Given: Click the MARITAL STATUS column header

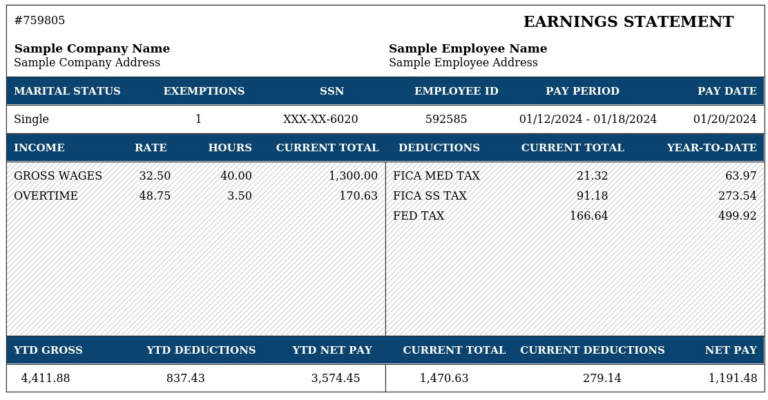Looking at the screenshot, I should pyautogui.click(x=67, y=91).
